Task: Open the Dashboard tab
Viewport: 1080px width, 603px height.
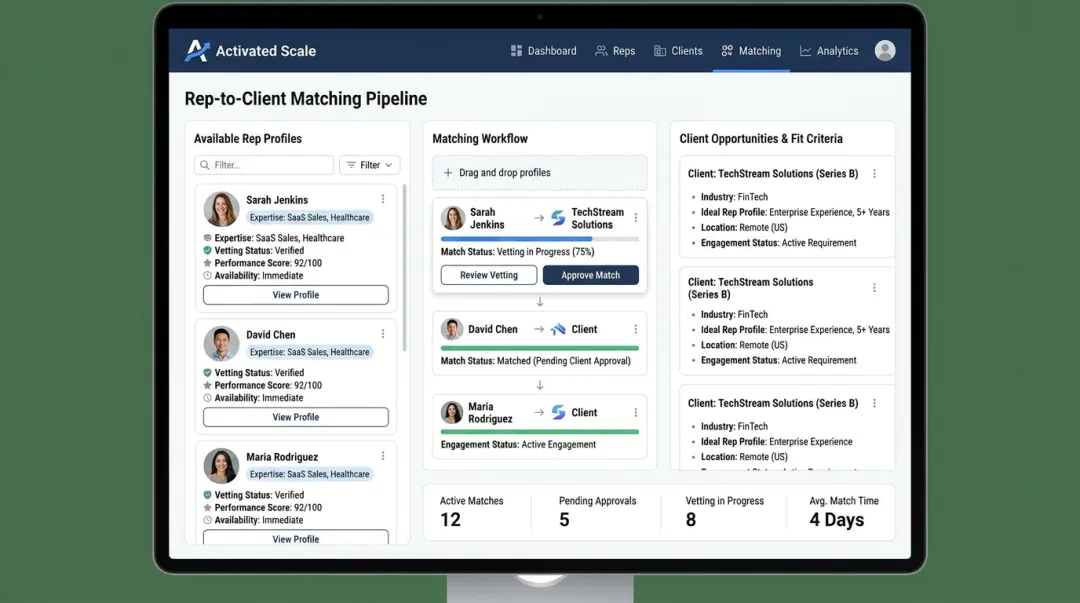Action: tap(543, 51)
